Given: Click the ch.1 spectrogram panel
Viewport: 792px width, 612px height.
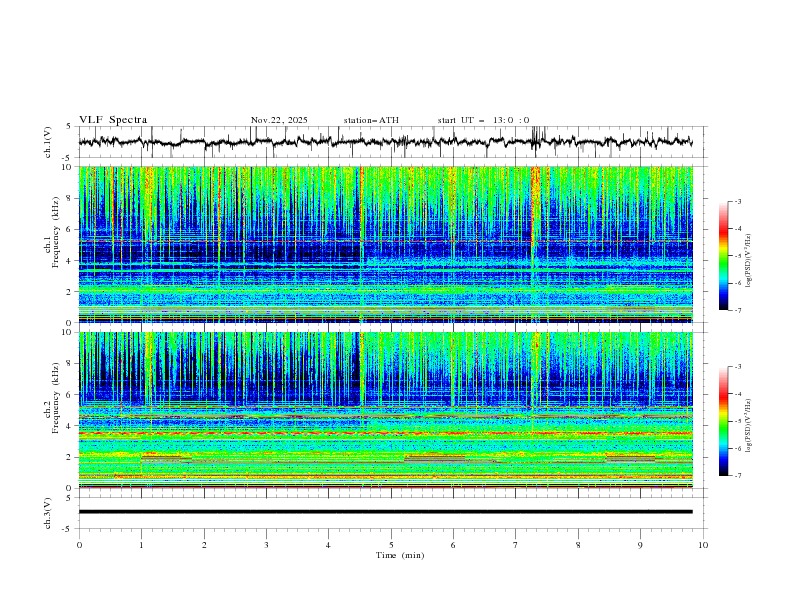Looking at the screenshot, I should click(x=385, y=244).
